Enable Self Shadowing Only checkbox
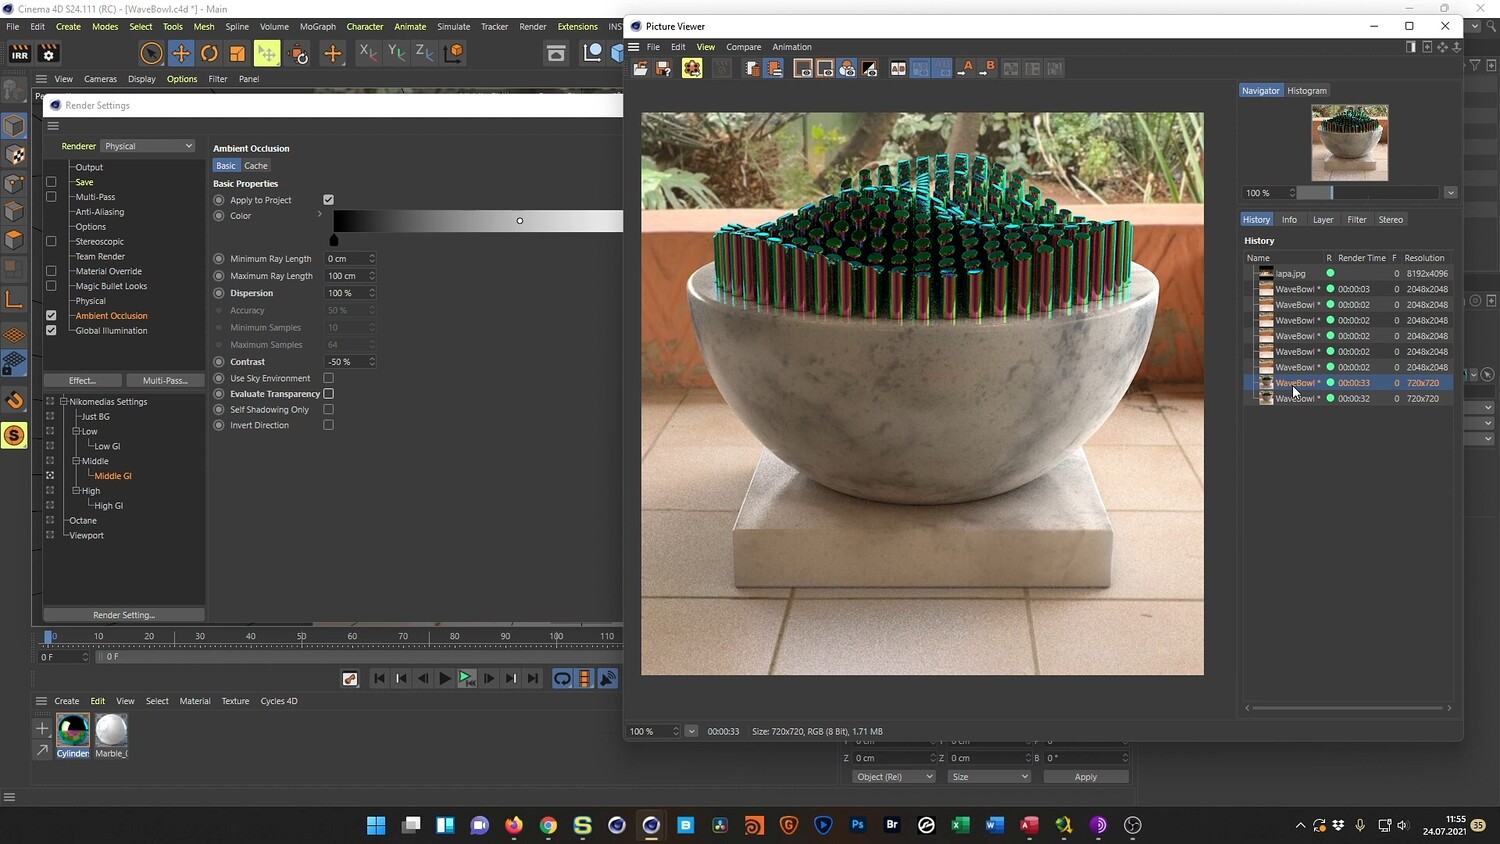This screenshot has height=844, width=1500. [328, 410]
